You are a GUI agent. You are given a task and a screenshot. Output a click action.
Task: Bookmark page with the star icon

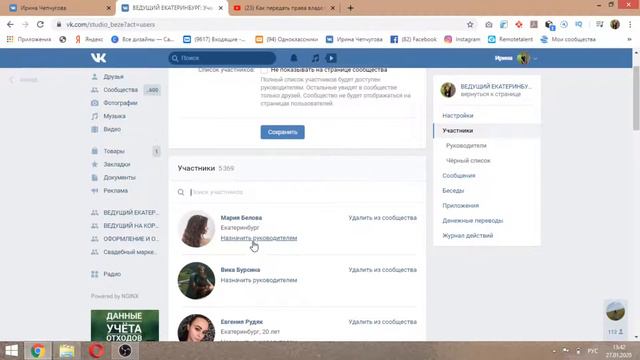click(470, 24)
